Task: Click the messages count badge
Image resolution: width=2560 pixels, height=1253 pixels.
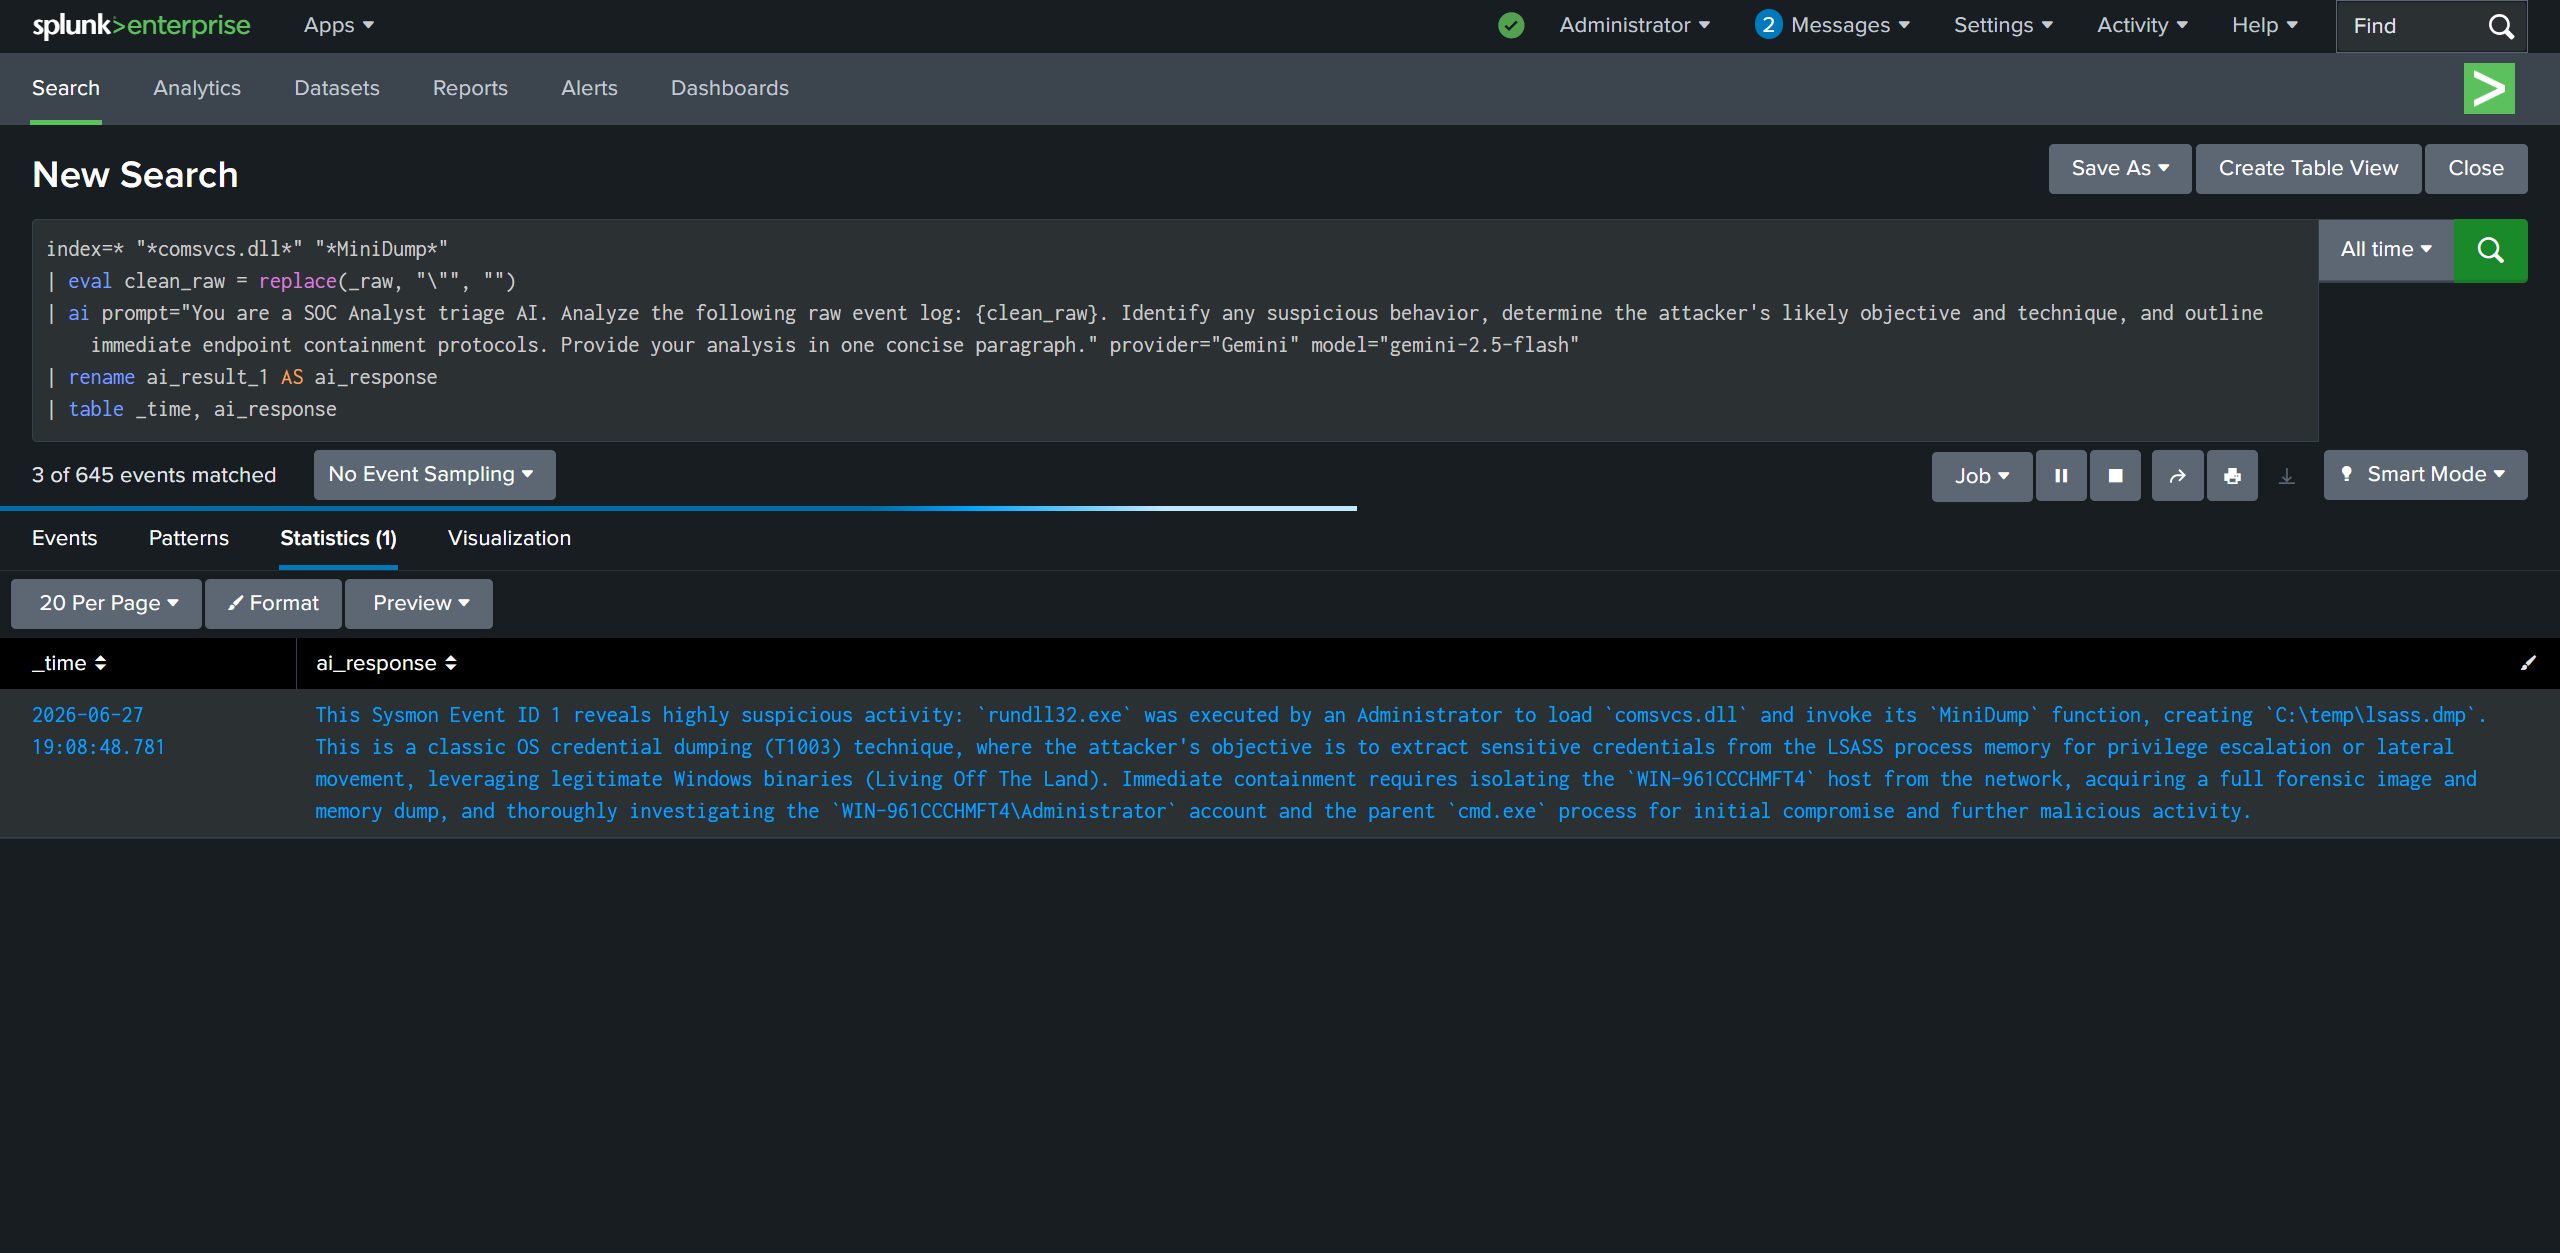Action: pos(1768,25)
